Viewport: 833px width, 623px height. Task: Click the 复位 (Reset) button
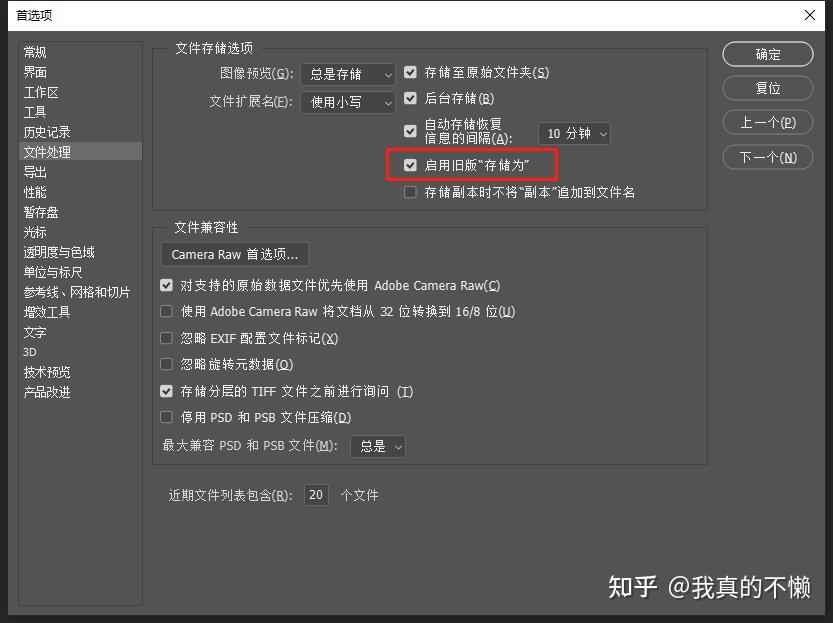pyautogui.click(x=766, y=88)
